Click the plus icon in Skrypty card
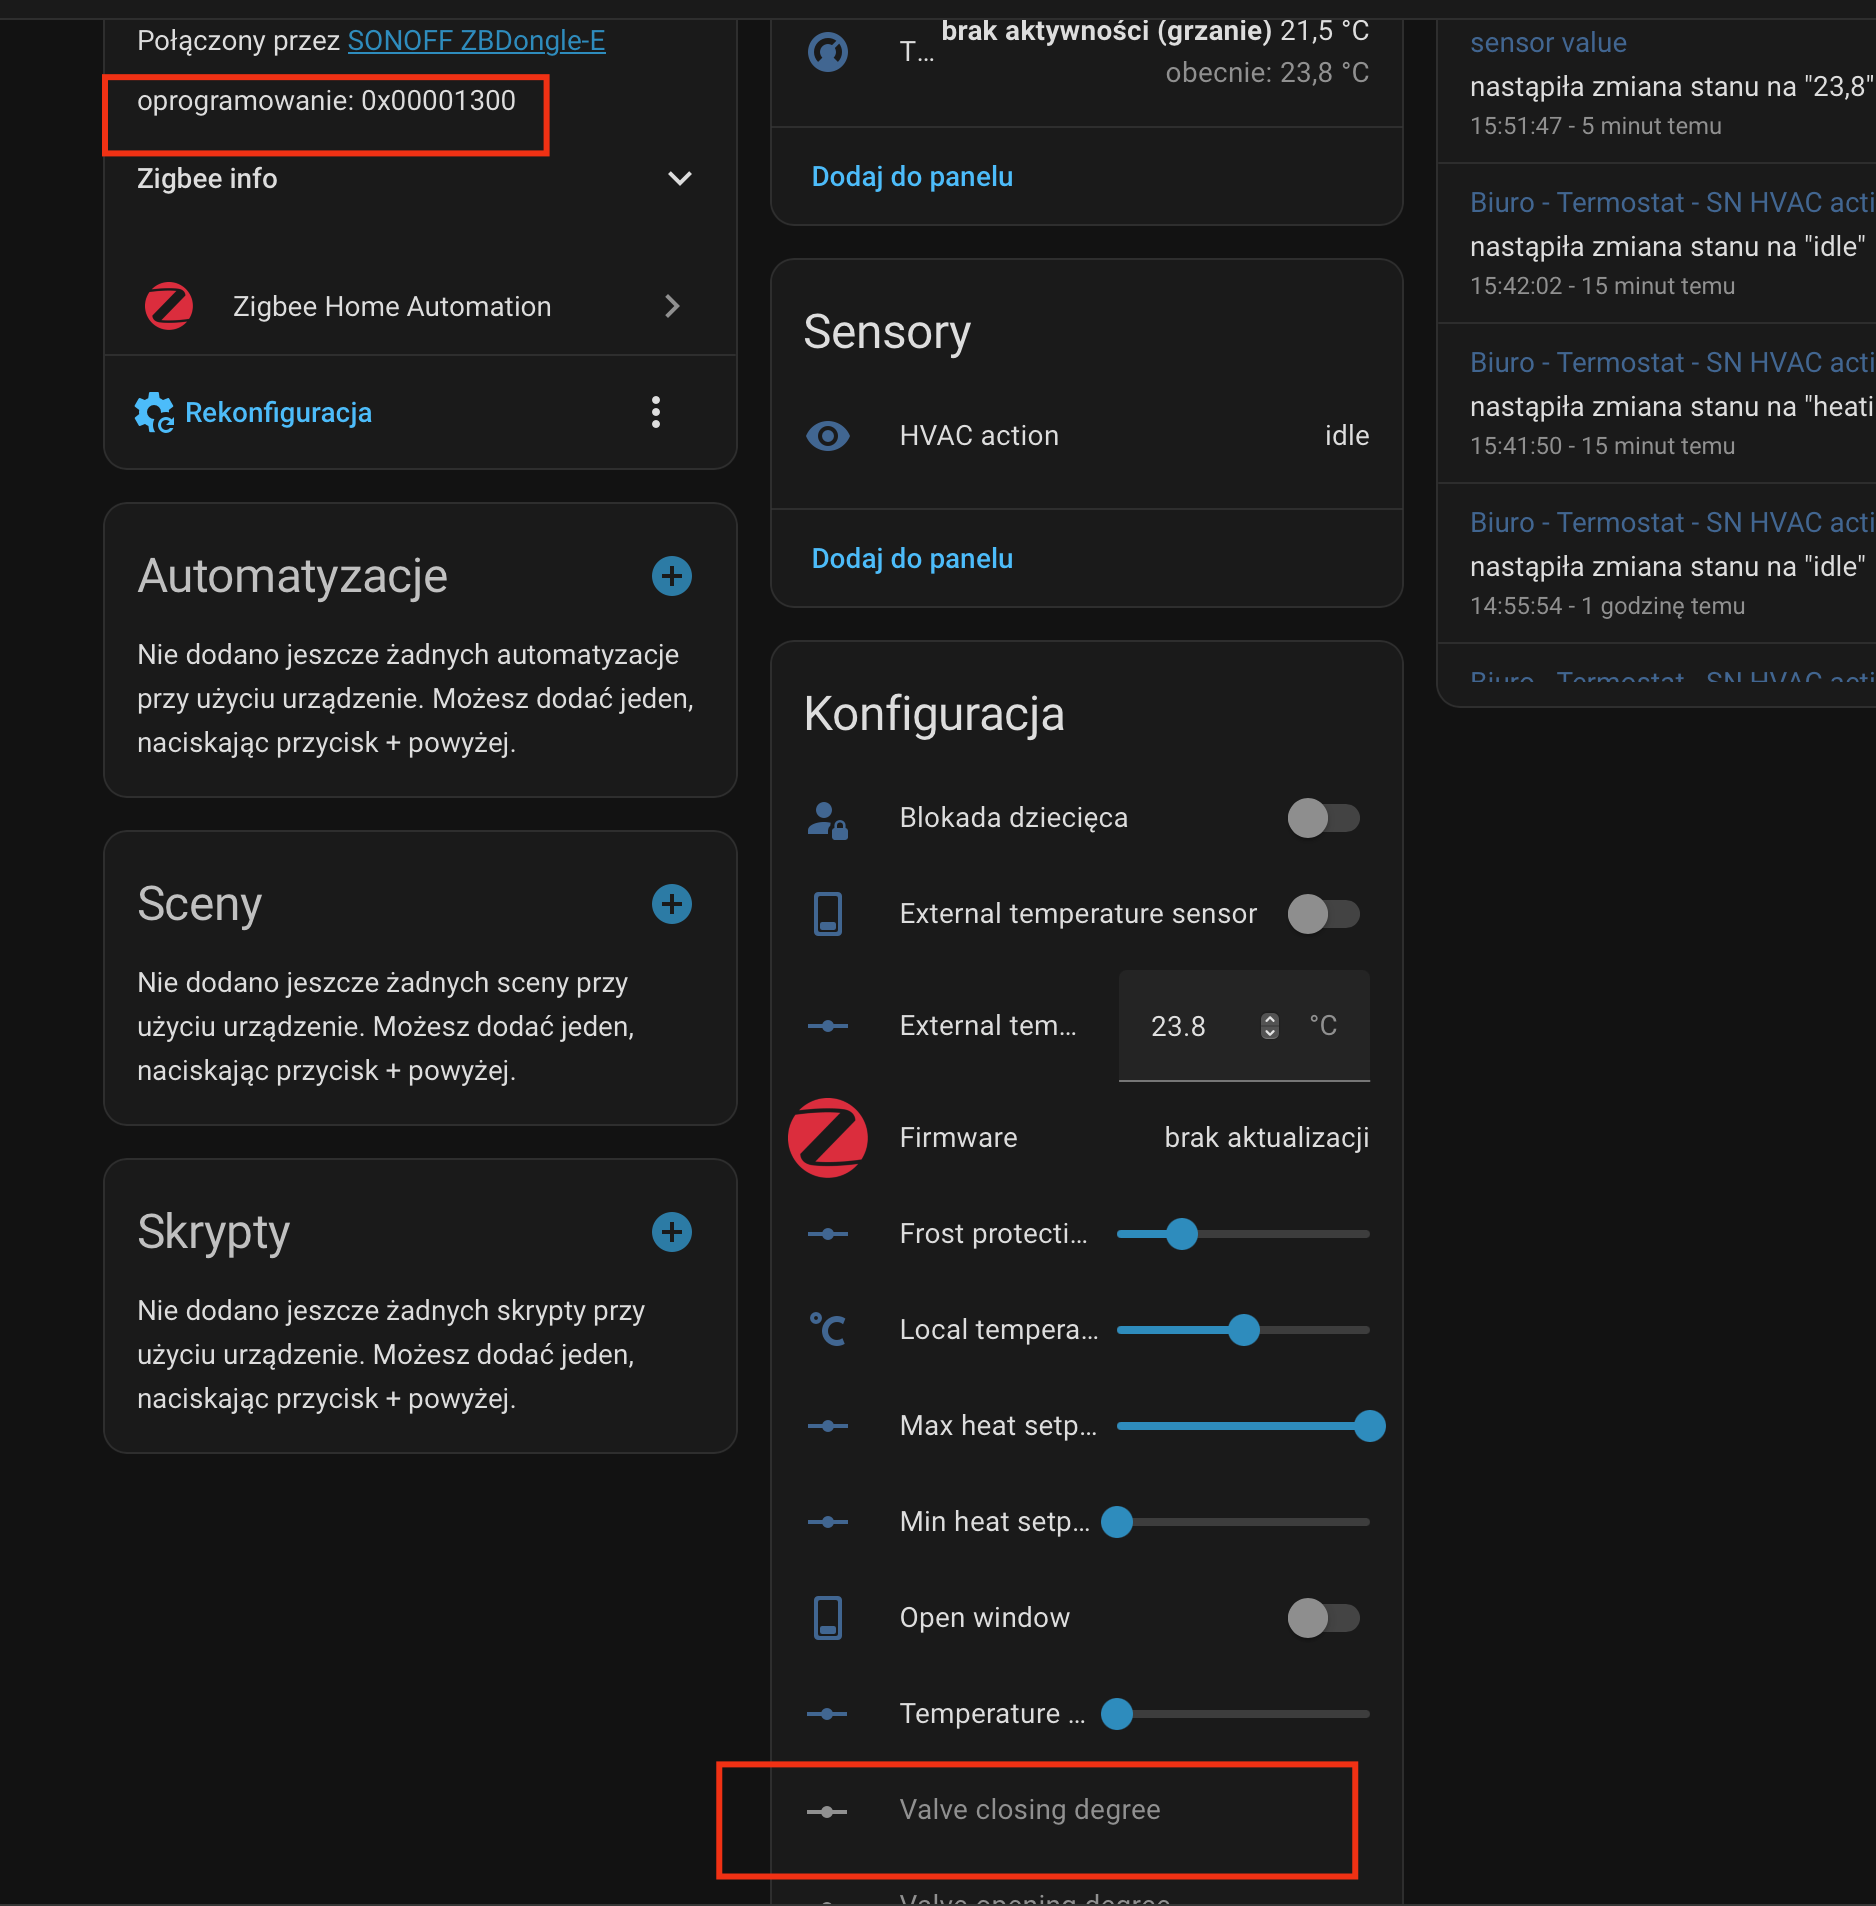Image resolution: width=1876 pixels, height=1906 pixels. (672, 1232)
